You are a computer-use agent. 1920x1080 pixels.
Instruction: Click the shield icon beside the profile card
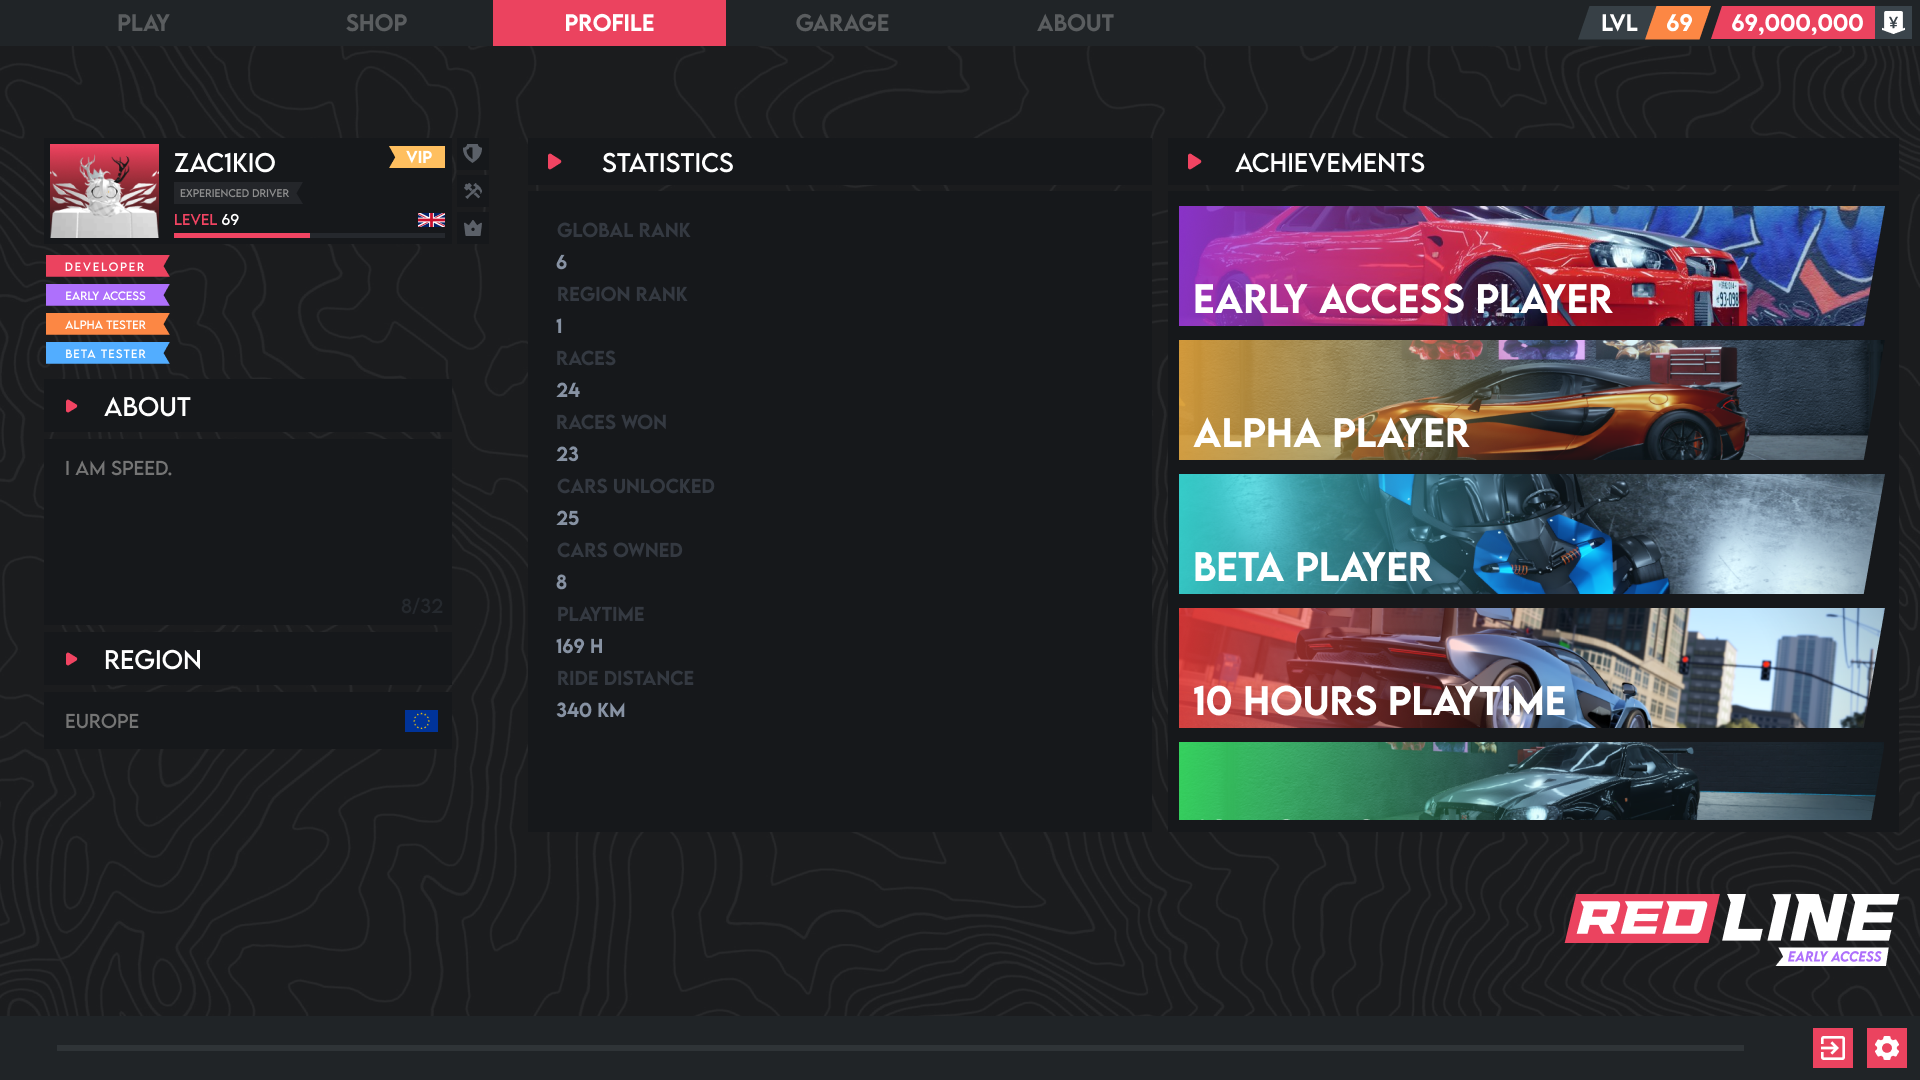point(473,153)
